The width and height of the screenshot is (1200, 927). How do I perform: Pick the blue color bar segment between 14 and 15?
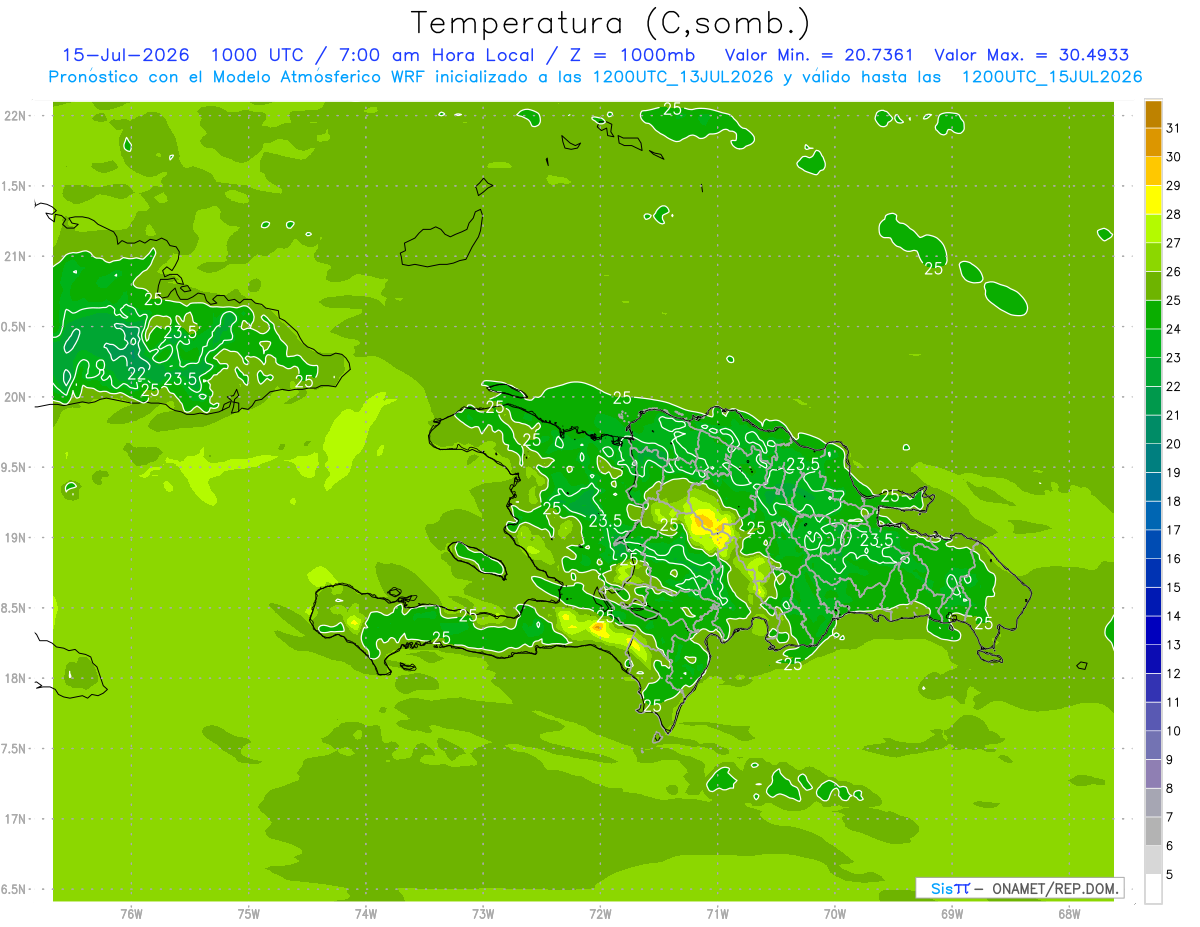pyautogui.click(x=1153, y=602)
